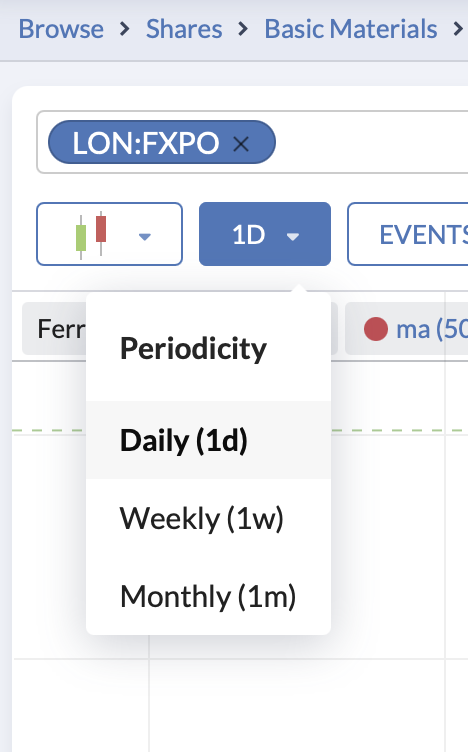Click chevron after Basic Materials

(x=458, y=29)
